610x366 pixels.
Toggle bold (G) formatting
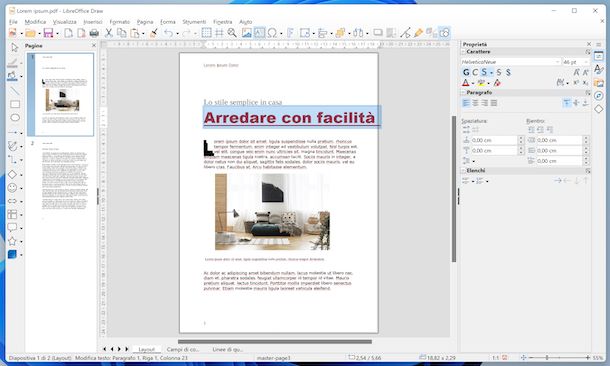point(466,72)
